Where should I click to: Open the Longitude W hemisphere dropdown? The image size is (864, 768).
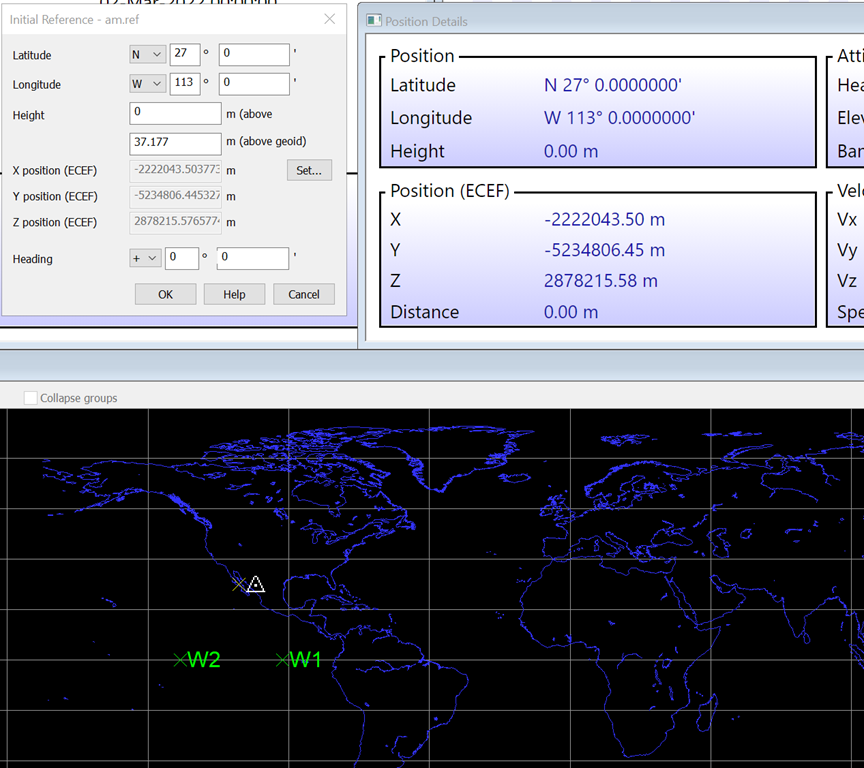147,84
